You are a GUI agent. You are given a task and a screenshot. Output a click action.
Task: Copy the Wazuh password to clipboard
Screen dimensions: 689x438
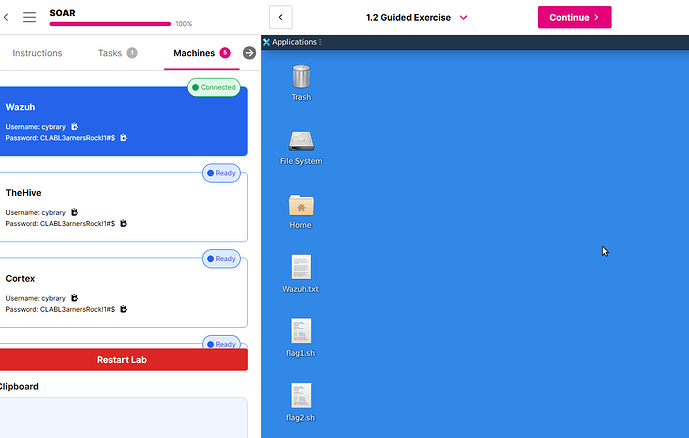click(123, 138)
